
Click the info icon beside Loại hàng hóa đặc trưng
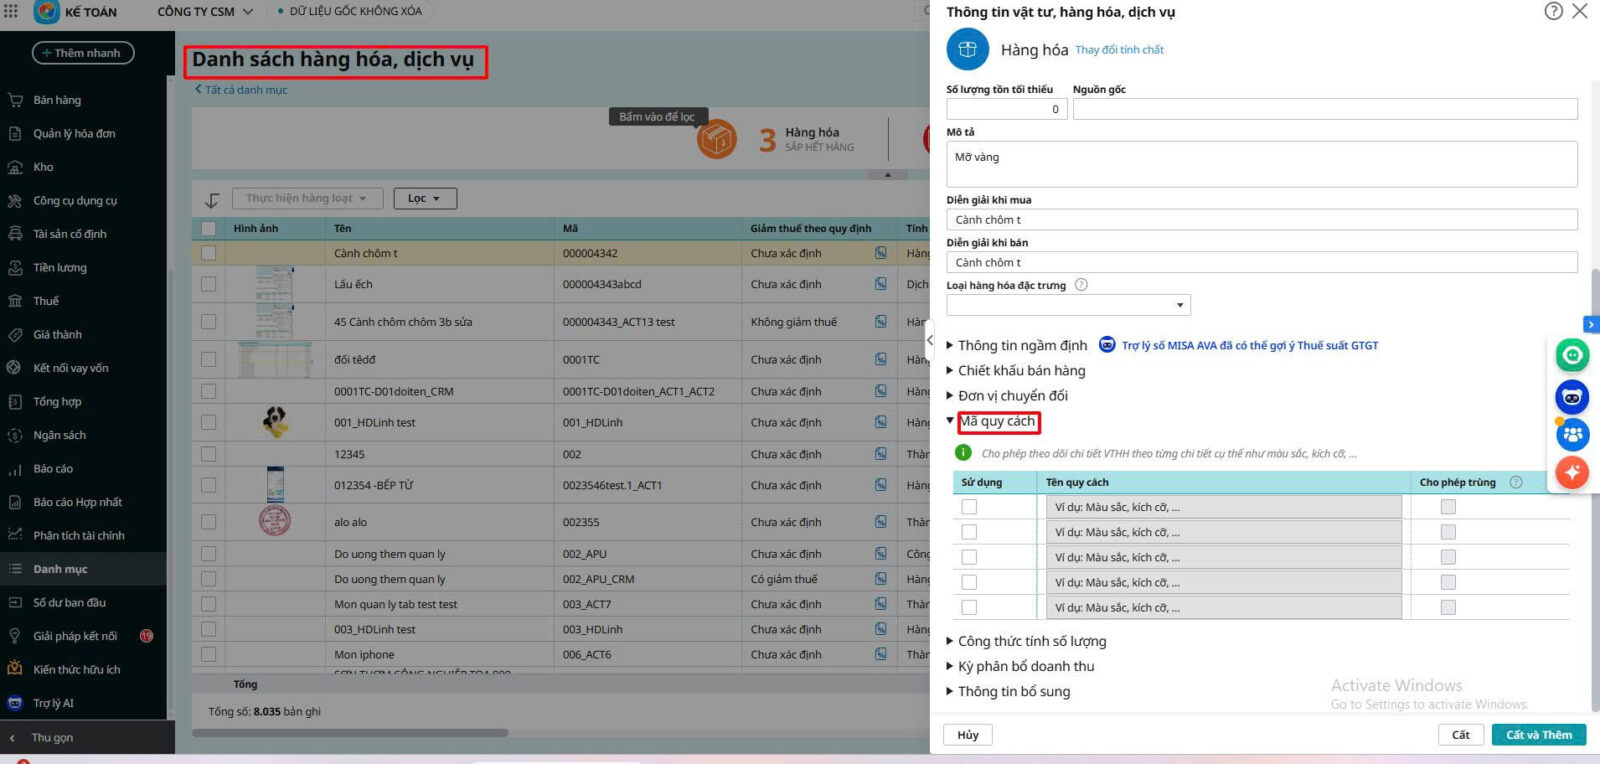[x=1081, y=285]
